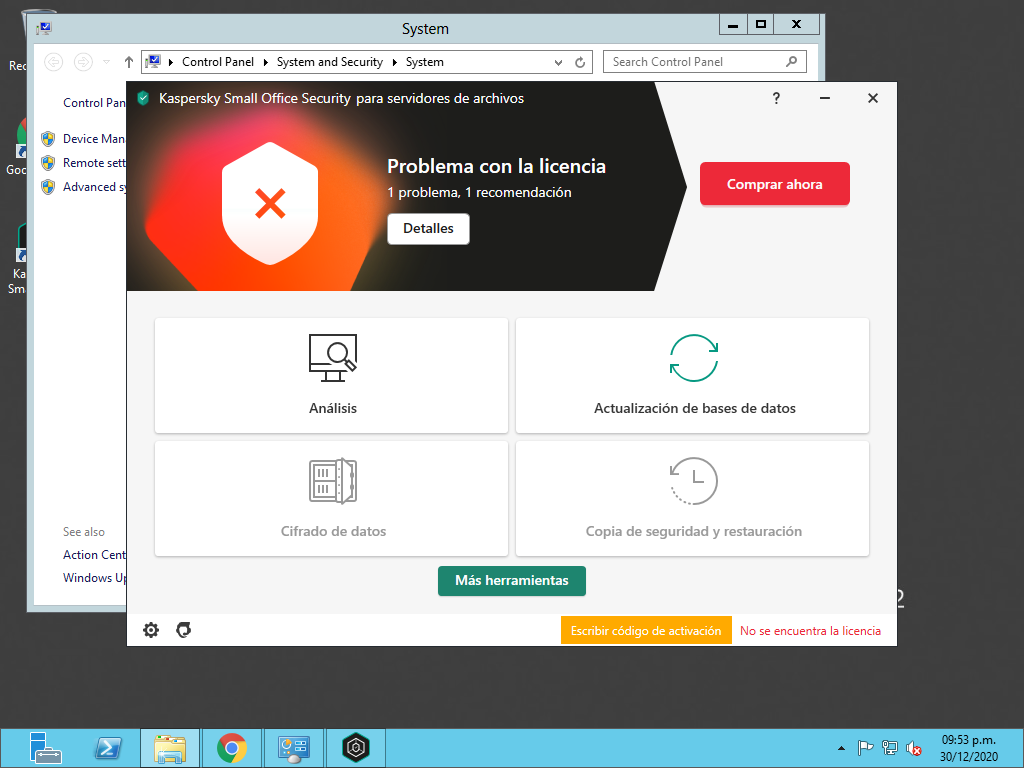The width and height of the screenshot is (1024, 768).
Task: Click the Kaspersky green shield title icon
Action: [144, 99]
